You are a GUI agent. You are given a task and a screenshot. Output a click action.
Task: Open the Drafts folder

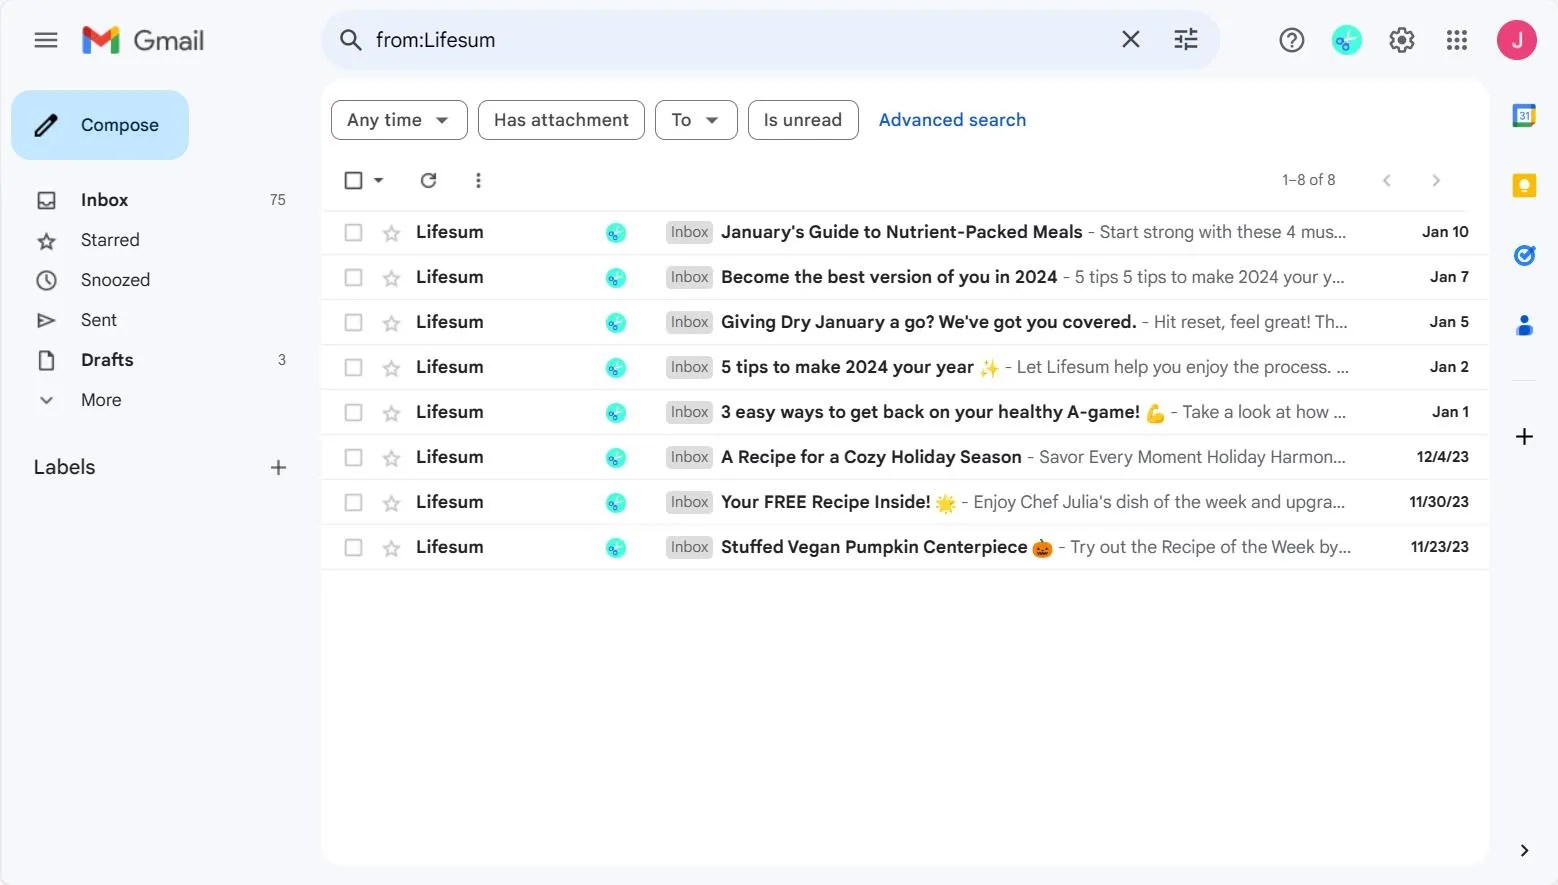click(x=107, y=360)
